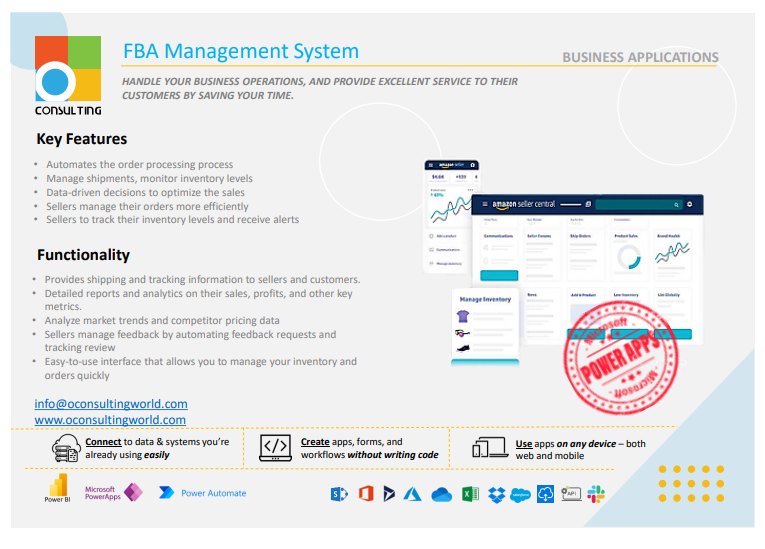Click the mobile sales line chart
Viewport: 765px width, 549px height.
pos(452,209)
